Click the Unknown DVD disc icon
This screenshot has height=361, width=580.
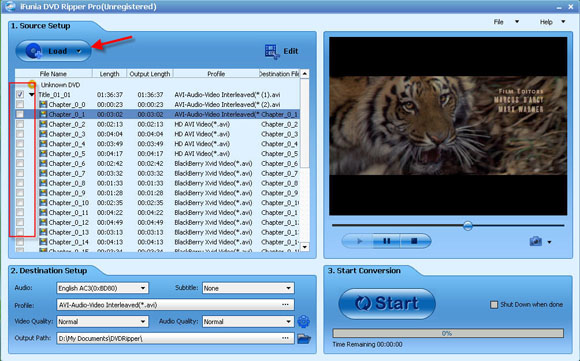click(x=33, y=85)
